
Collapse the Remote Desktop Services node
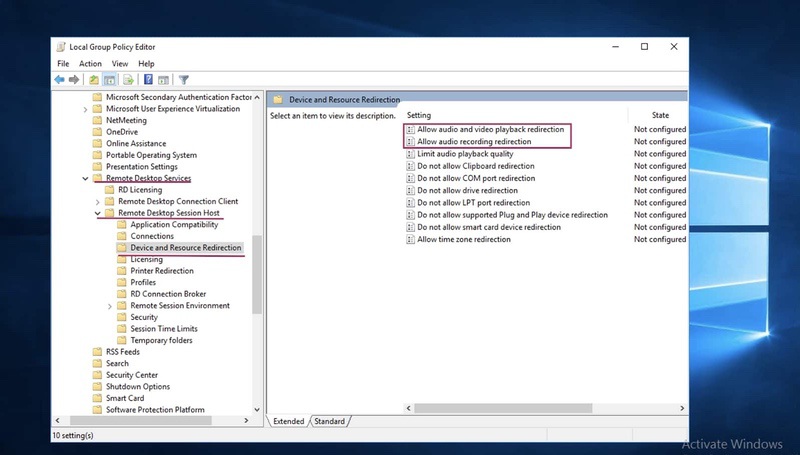(x=85, y=179)
